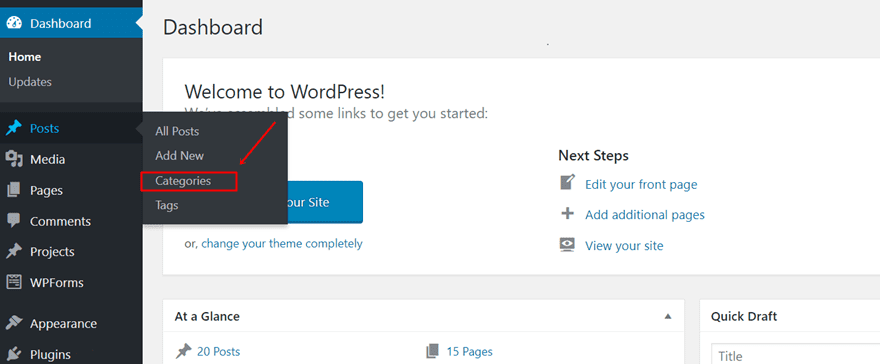The image size is (880, 364).
Task: Open the '20 Posts' link
Action: tap(218, 352)
